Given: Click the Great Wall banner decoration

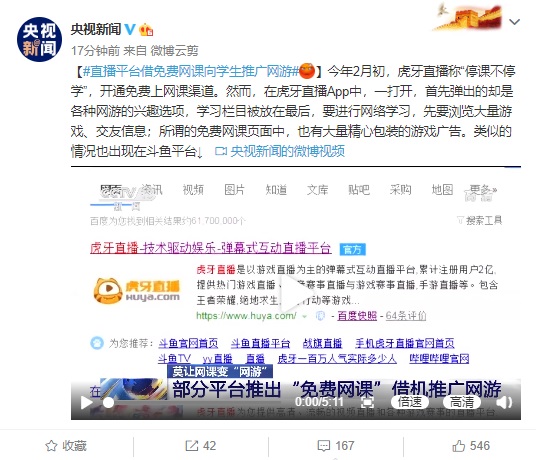Looking at the screenshot, I should (x=468, y=17).
